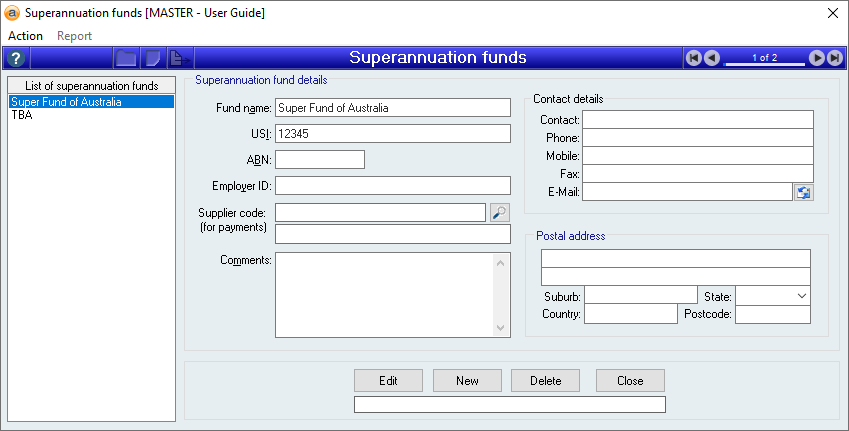Click the Edit button

tap(388, 380)
